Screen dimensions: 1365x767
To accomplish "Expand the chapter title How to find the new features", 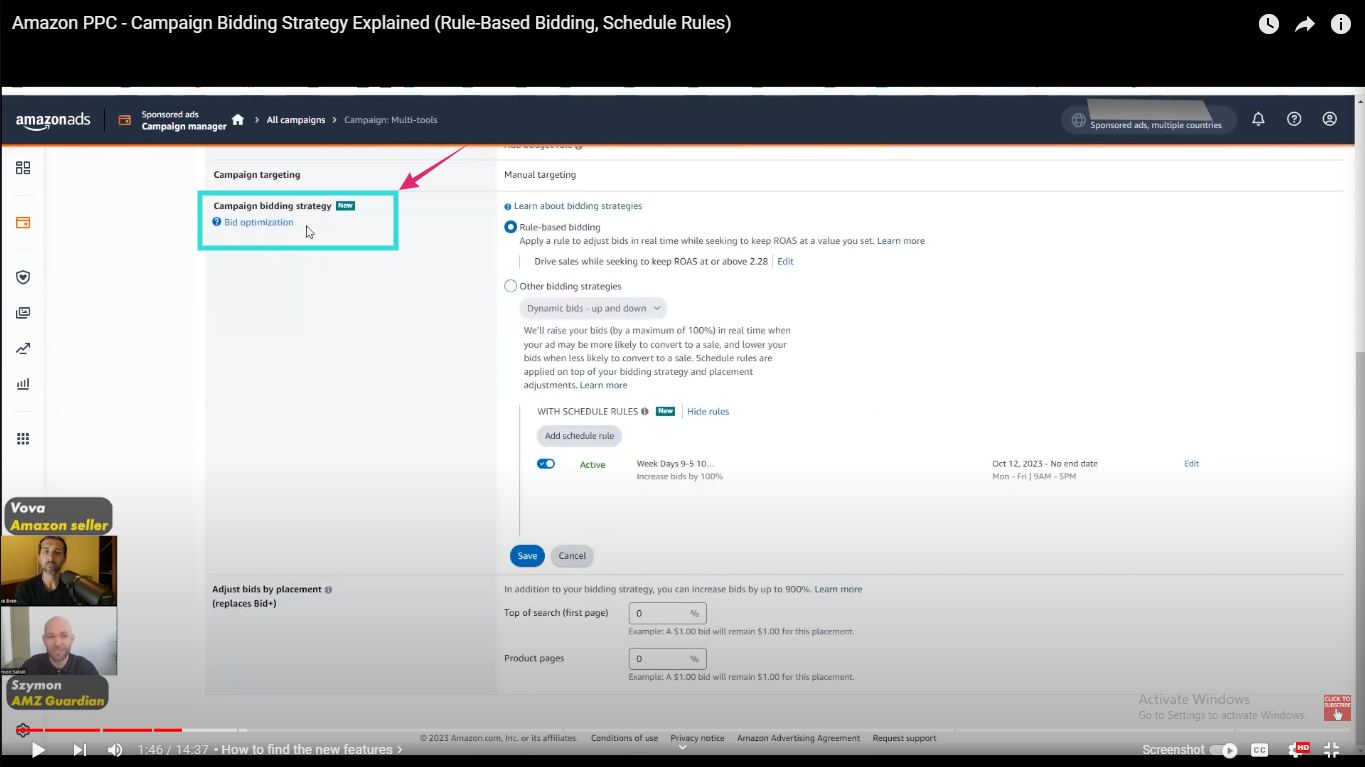I will (312, 750).
